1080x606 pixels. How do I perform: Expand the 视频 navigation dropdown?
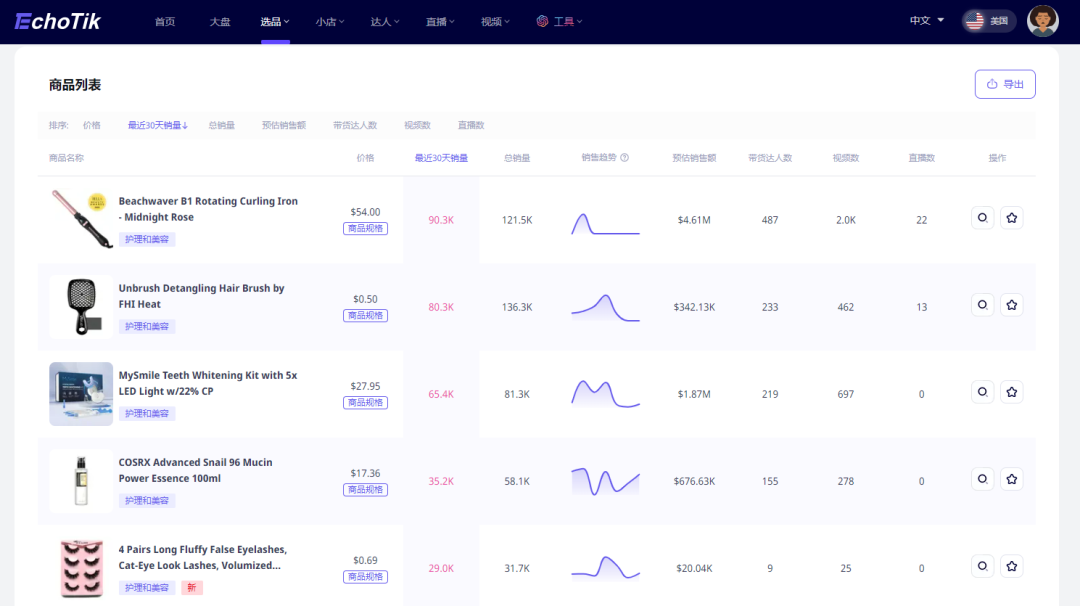pyautogui.click(x=495, y=21)
